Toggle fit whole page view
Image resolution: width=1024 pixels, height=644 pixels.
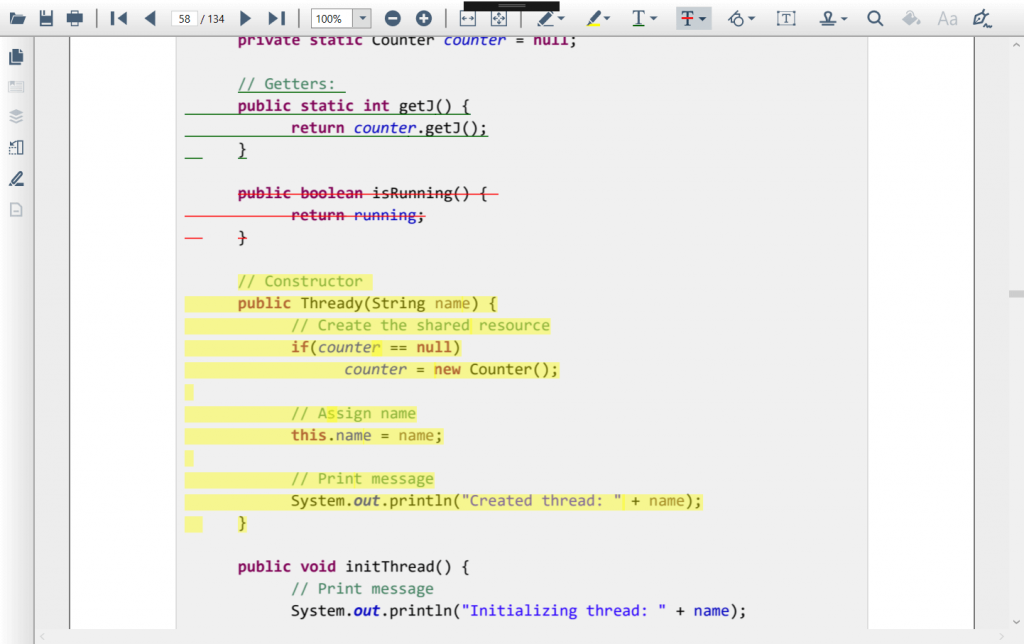click(499, 18)
